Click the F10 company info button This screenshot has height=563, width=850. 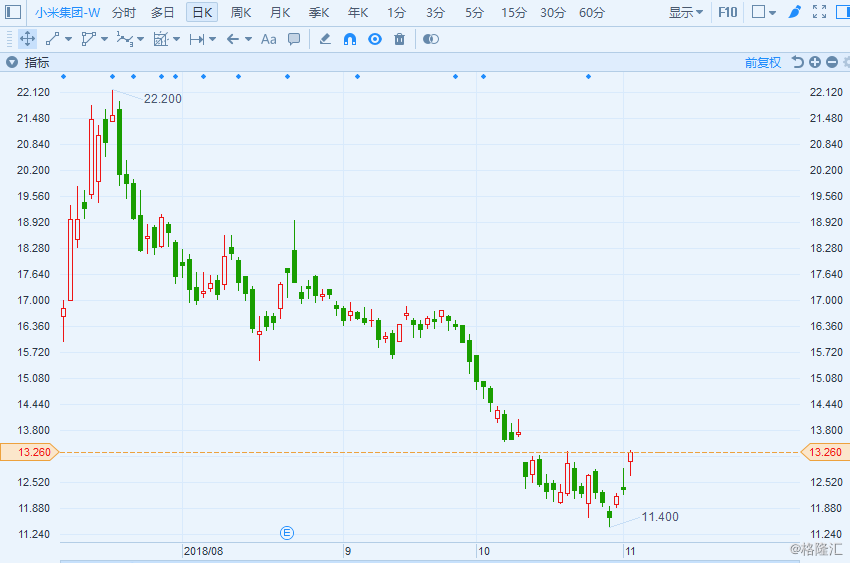[727, 12]
